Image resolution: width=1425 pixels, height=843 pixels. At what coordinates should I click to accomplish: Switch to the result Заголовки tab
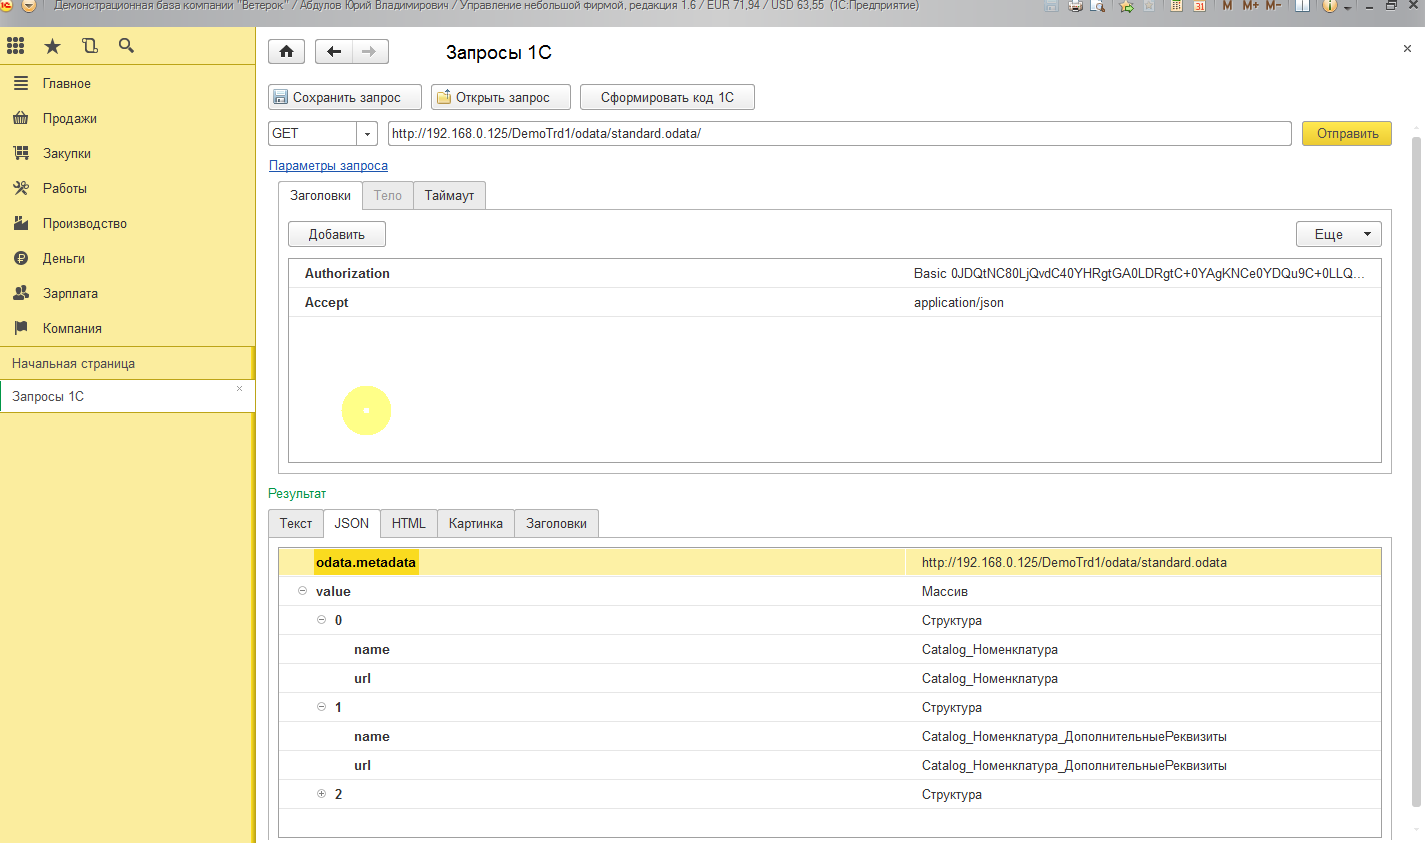click(557, 523)
